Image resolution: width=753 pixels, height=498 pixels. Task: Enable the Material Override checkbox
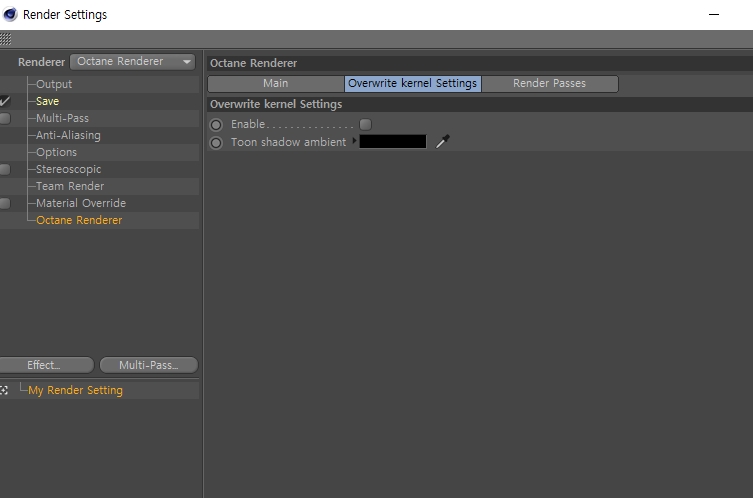[x=4, y=203]
